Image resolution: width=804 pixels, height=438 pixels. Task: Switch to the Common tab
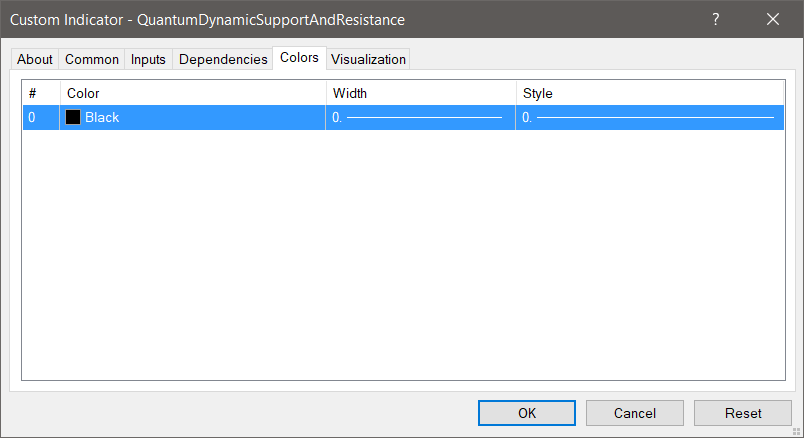click(92, 59)
